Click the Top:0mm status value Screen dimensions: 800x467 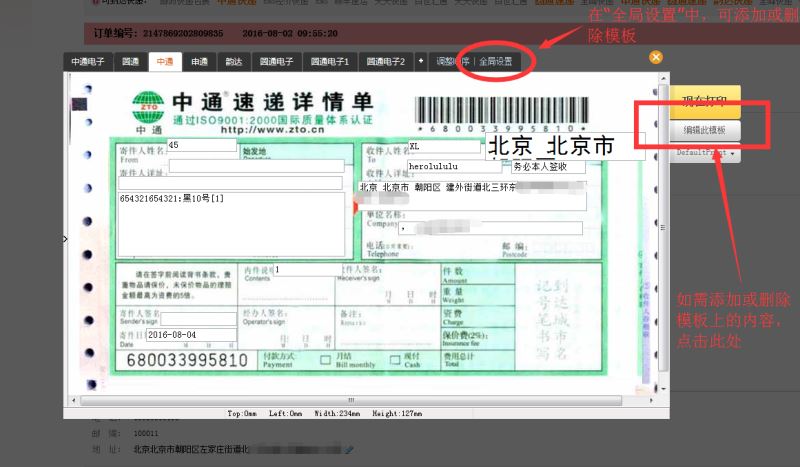[x=242, y=414]
